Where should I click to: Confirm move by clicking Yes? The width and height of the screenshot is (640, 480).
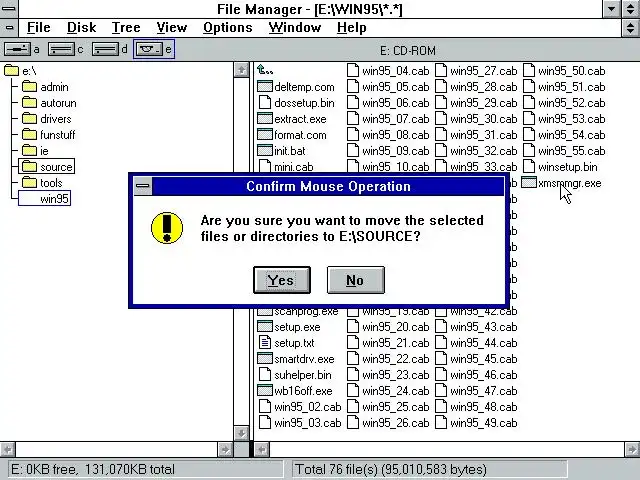tap(282, 280)
